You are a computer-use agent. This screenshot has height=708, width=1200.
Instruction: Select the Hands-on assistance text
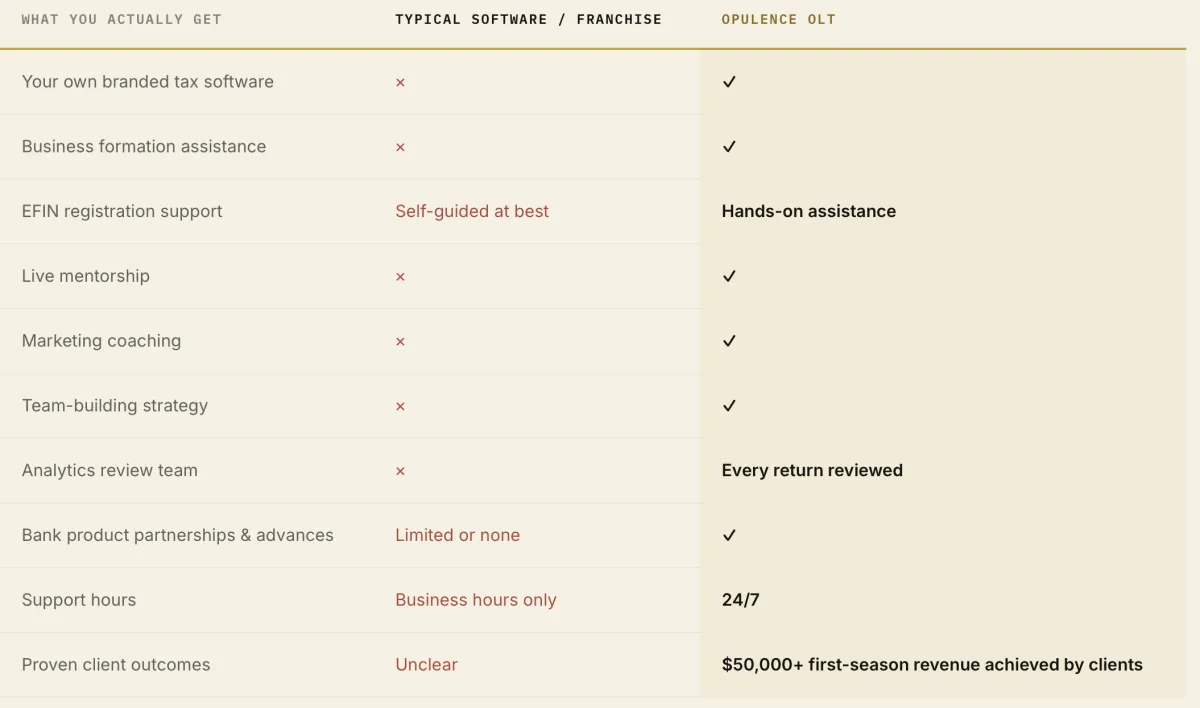pyautogui.click(x=809, y=211)
